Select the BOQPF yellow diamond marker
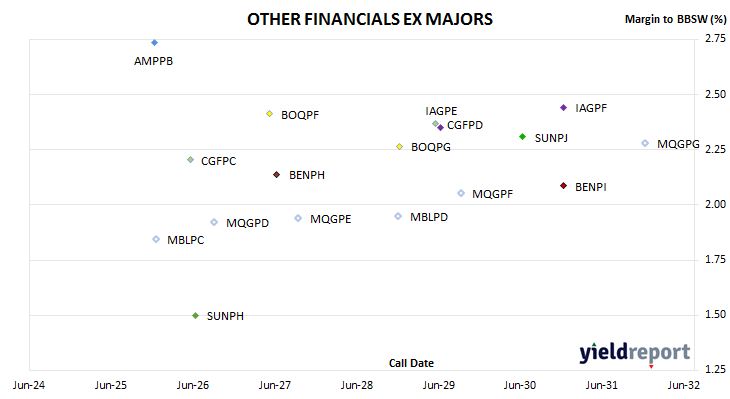This screenshot has width=730, height=399. tap(270, 114)
